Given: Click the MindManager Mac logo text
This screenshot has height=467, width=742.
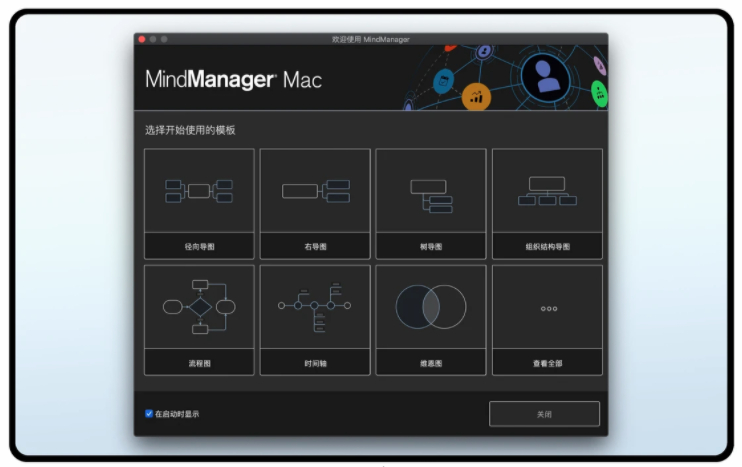Looking at the screenshot, I should click(x=233, y=79).
